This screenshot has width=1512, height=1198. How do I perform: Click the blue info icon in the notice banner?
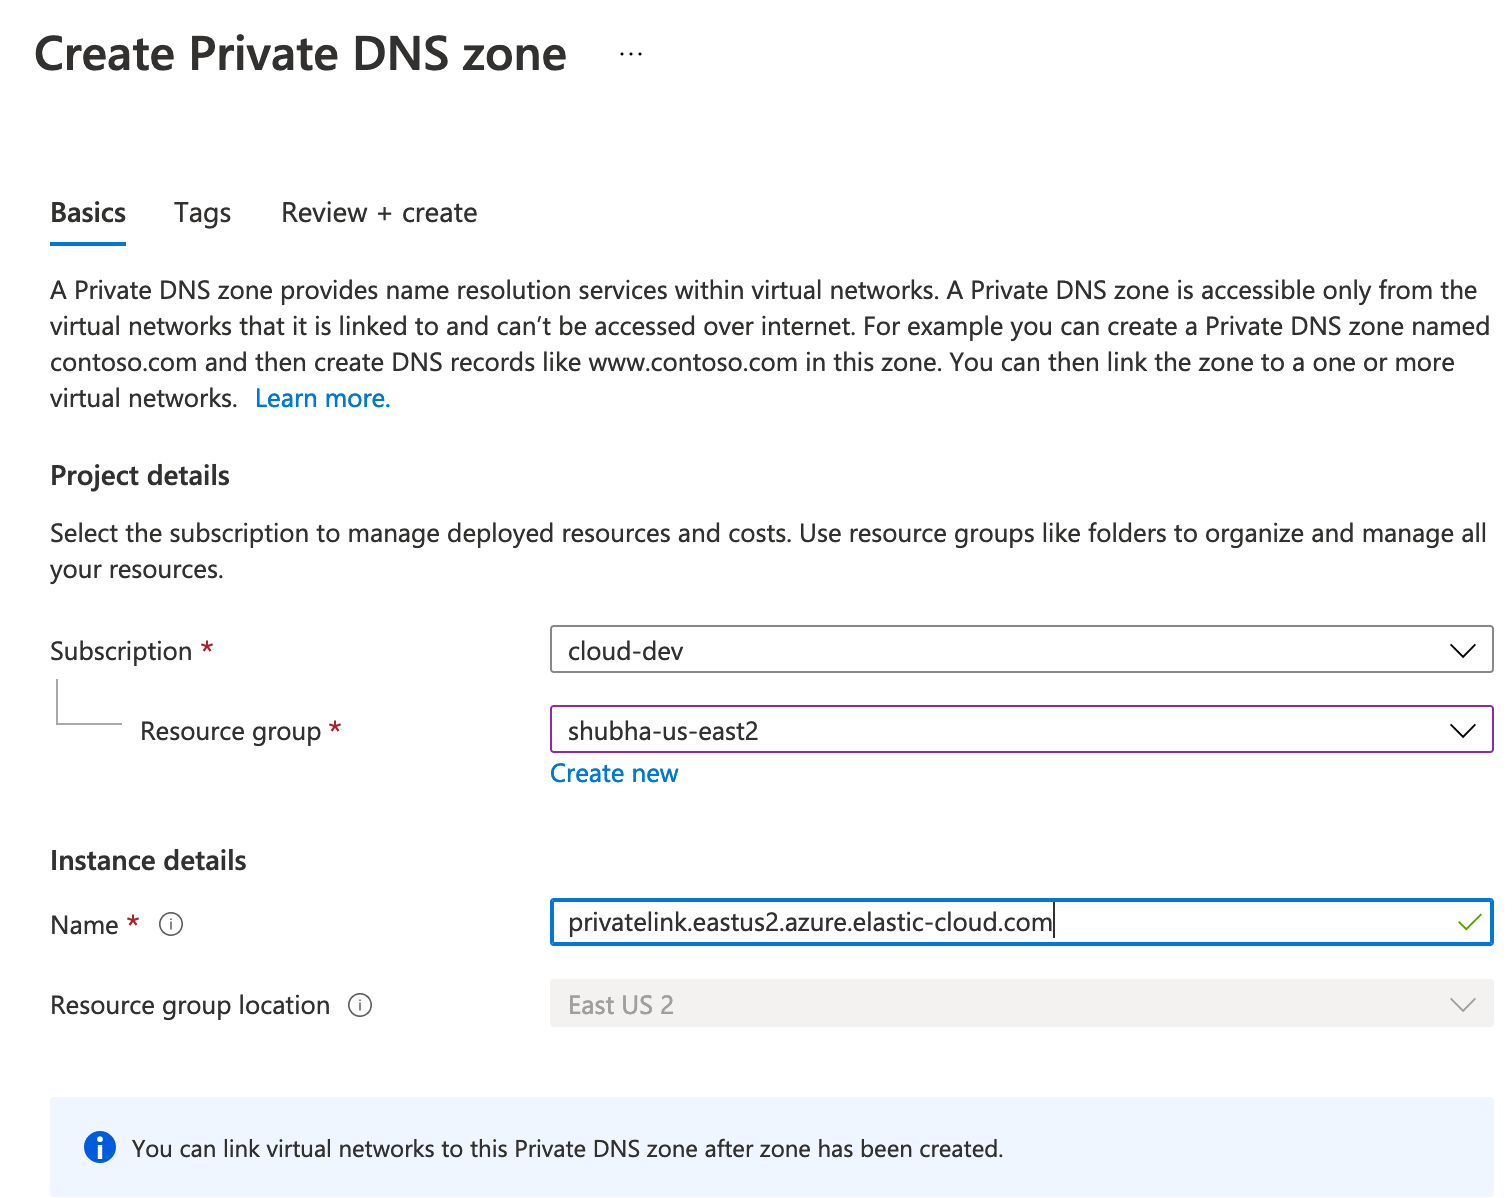coord(100,1147)
